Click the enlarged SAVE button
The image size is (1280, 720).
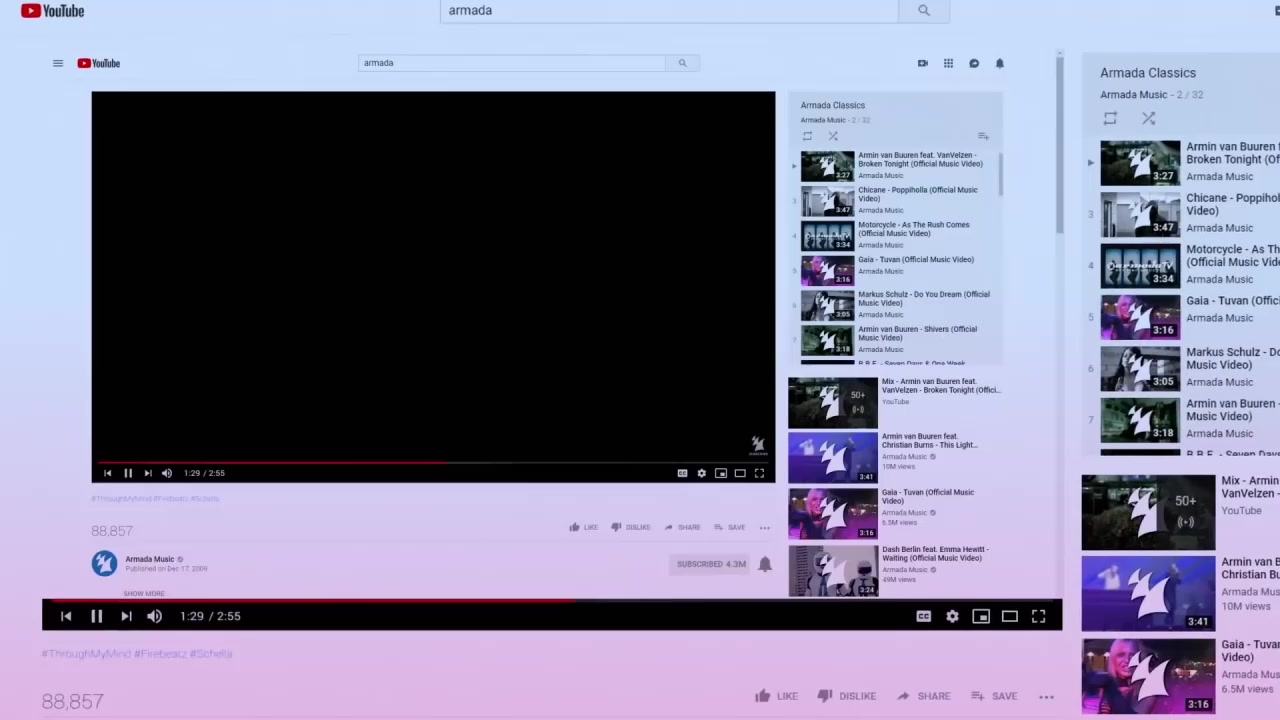point(993,696)
